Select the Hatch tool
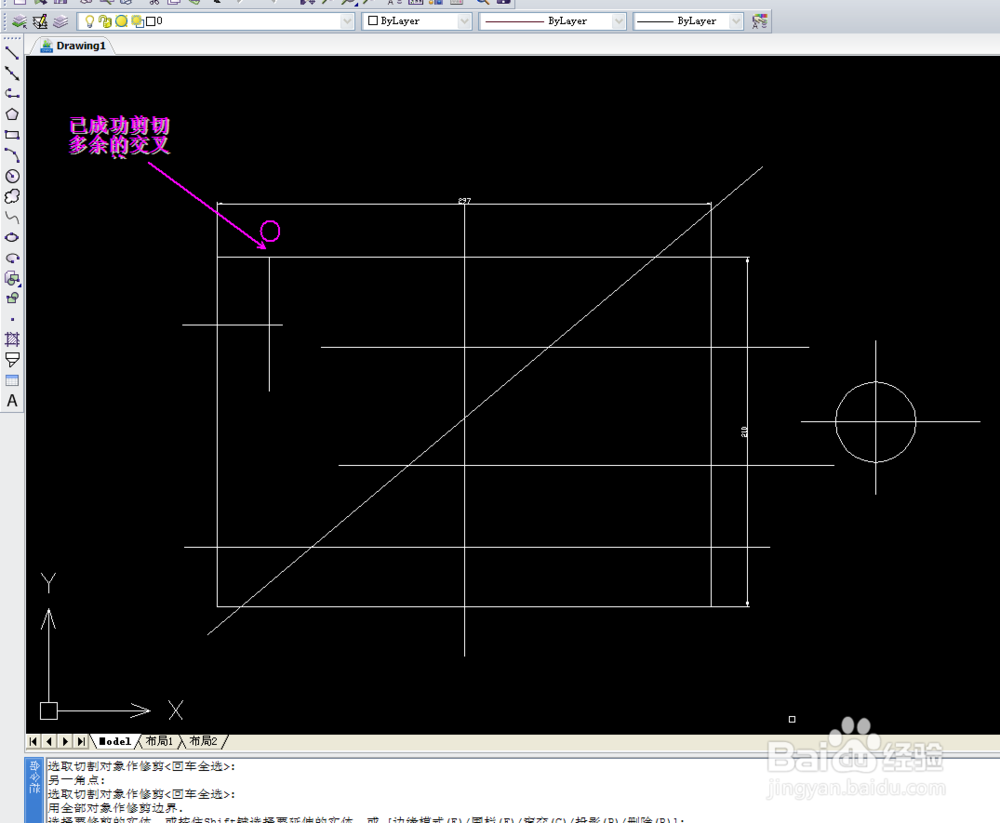1000x823 pixels. (11, 339)
